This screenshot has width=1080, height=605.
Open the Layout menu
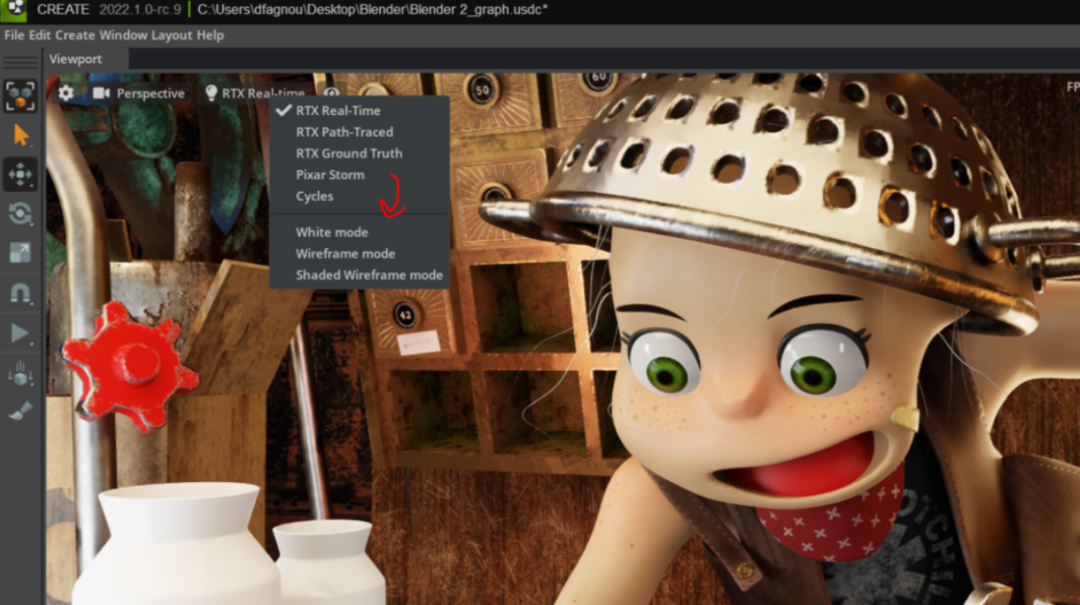pyautogui.click(x=172, y=35)
